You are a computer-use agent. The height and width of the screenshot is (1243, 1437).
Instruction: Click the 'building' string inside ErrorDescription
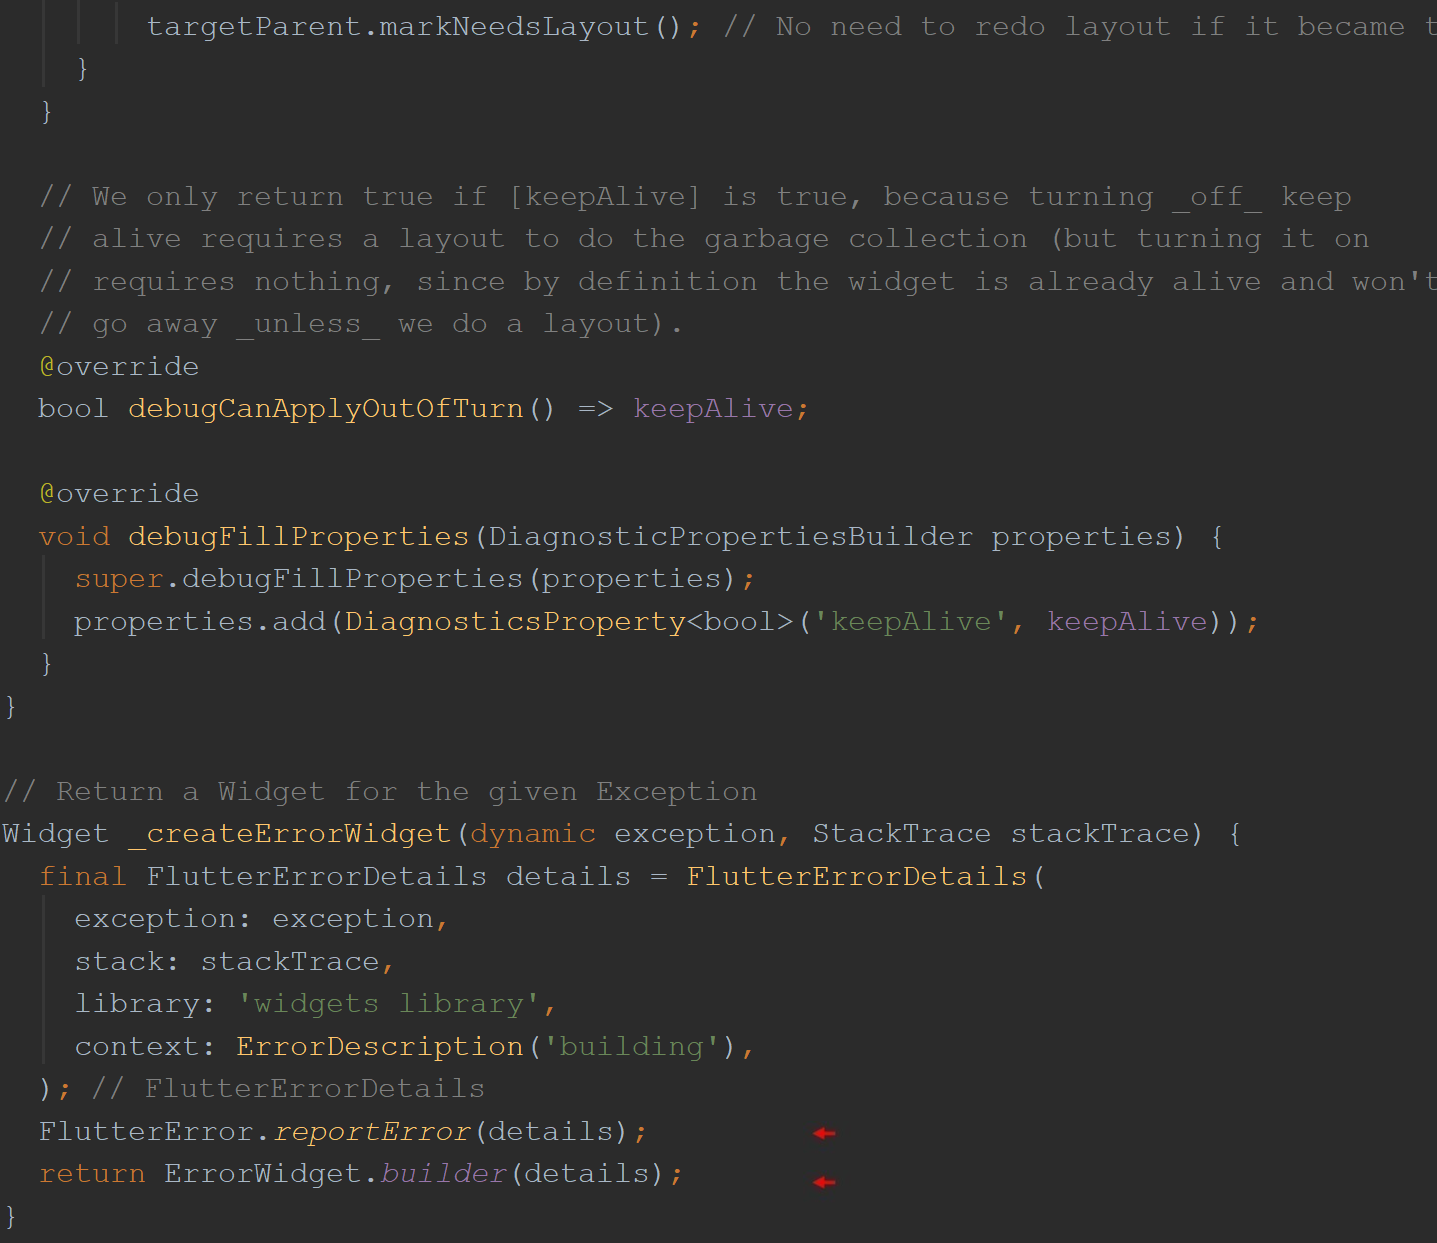[x=633, y=1045]
